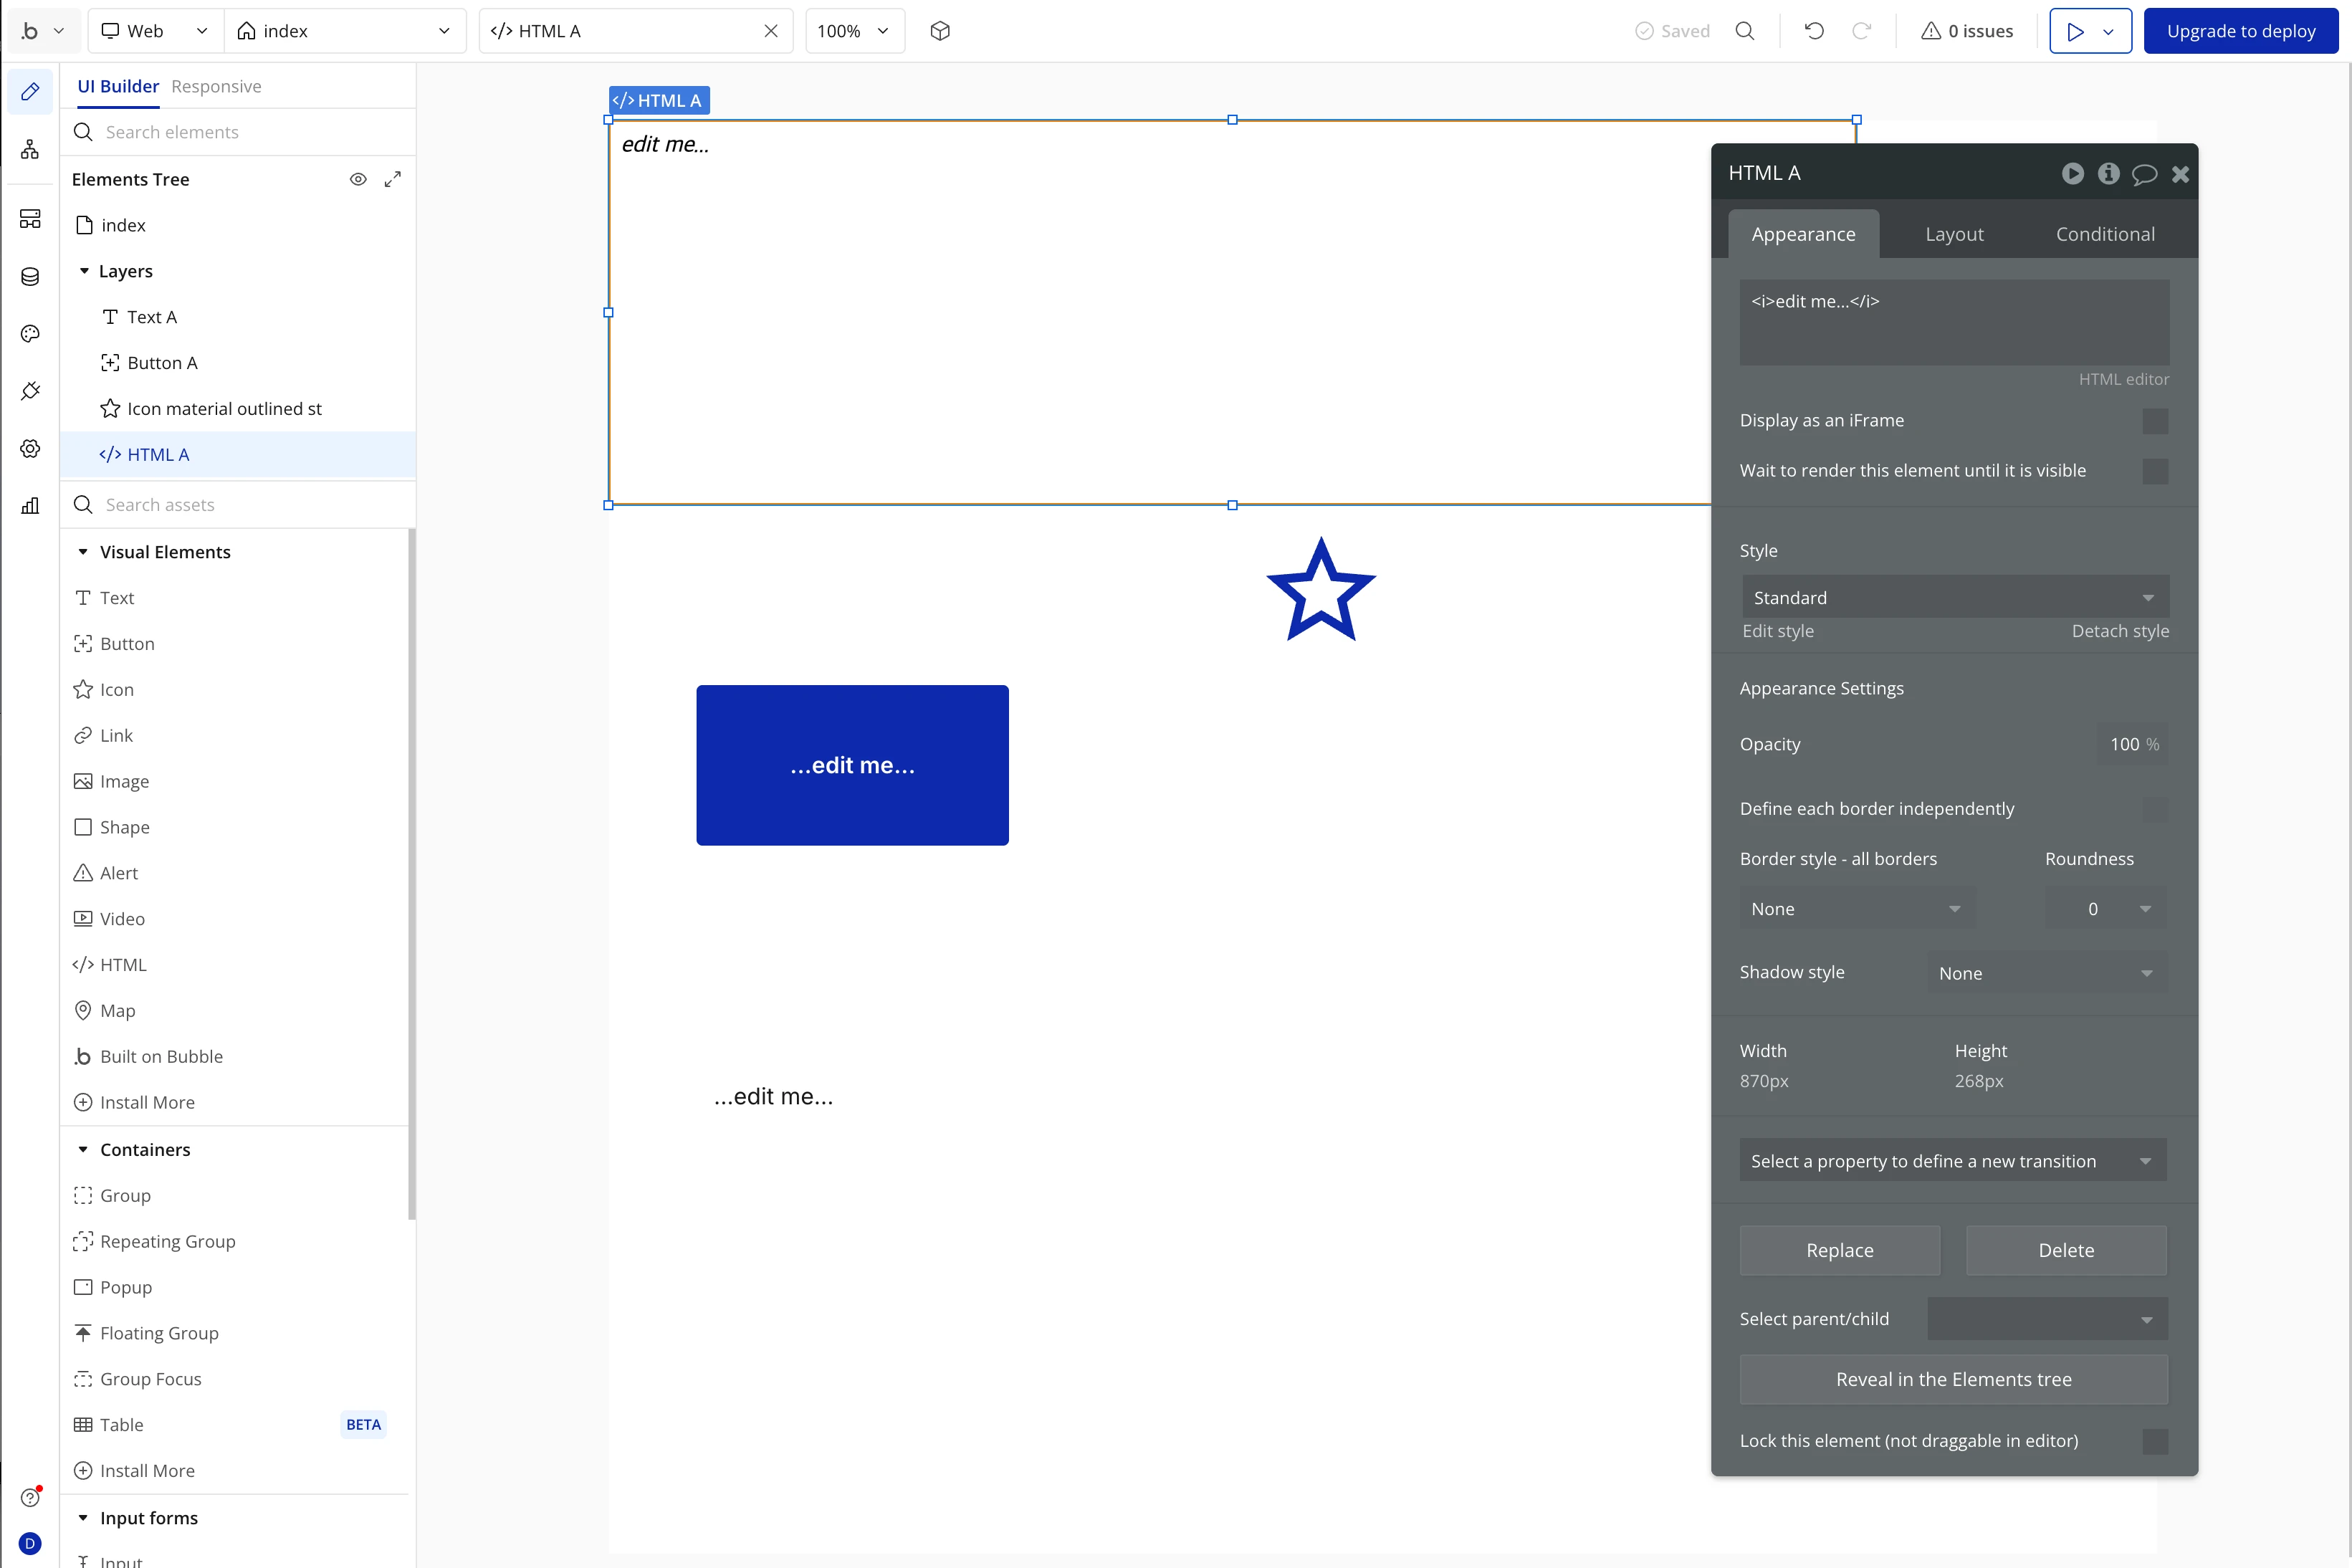This screenshot has width=2352, height=1568.
Task: Open the backend workflows icon in sidebar
Action: tap(30, 219)
